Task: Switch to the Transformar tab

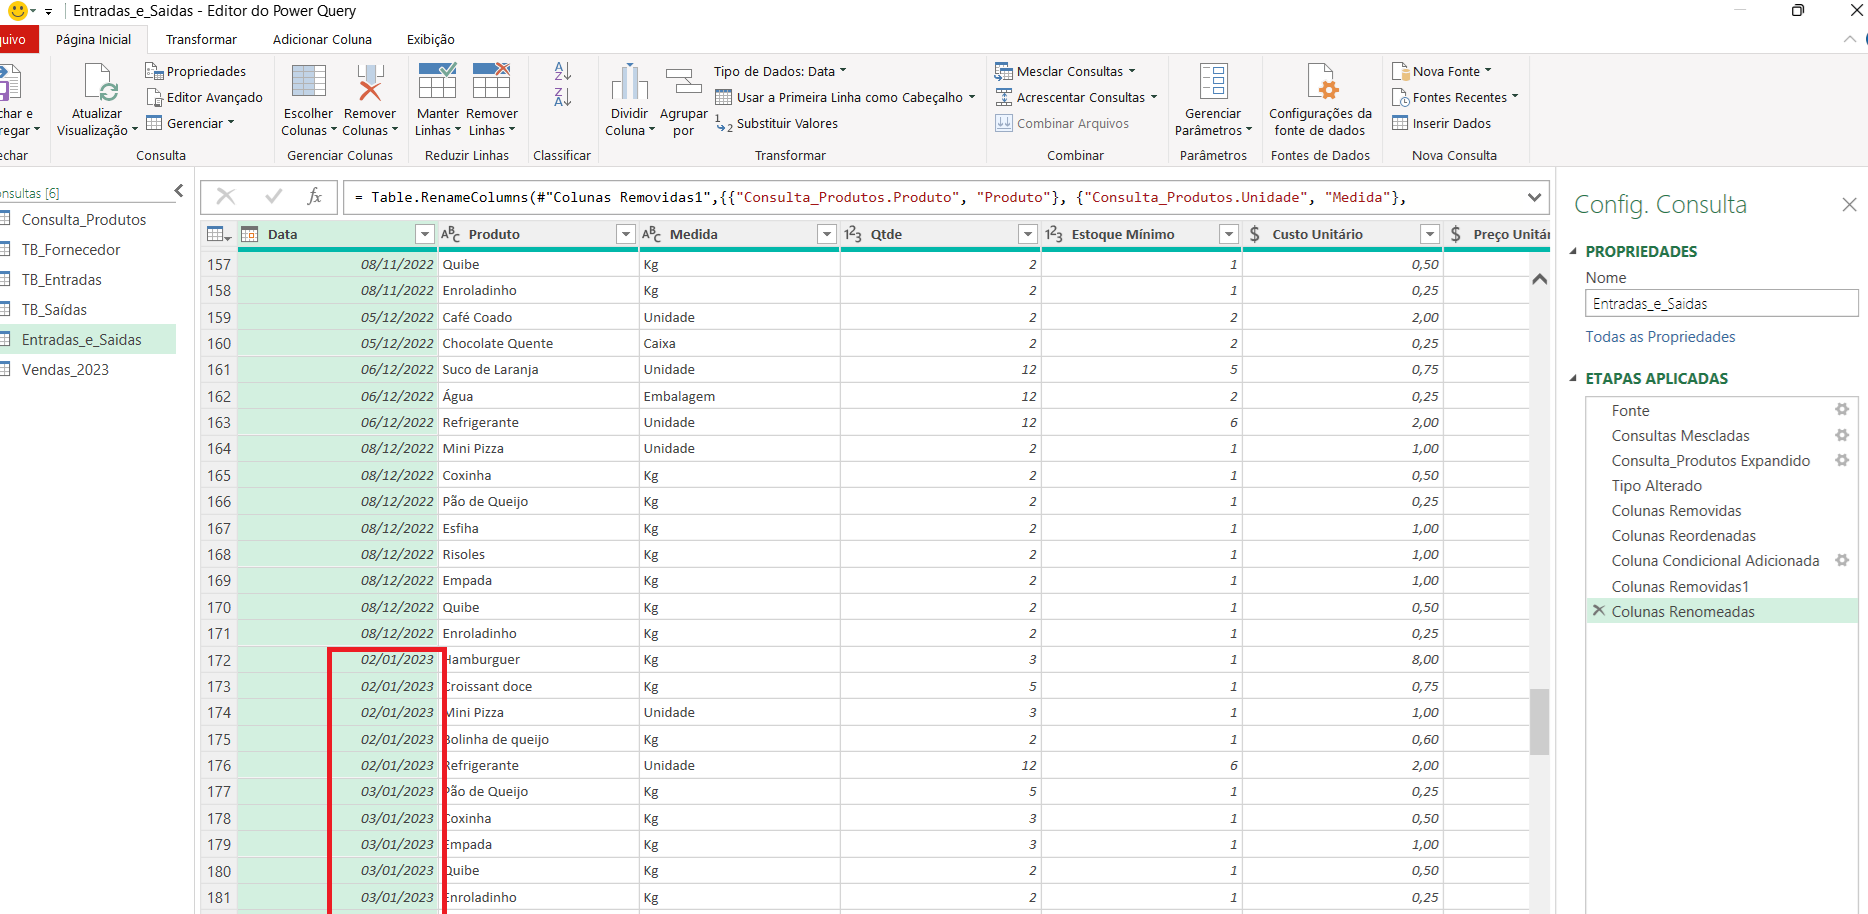Action: point(201,39)
